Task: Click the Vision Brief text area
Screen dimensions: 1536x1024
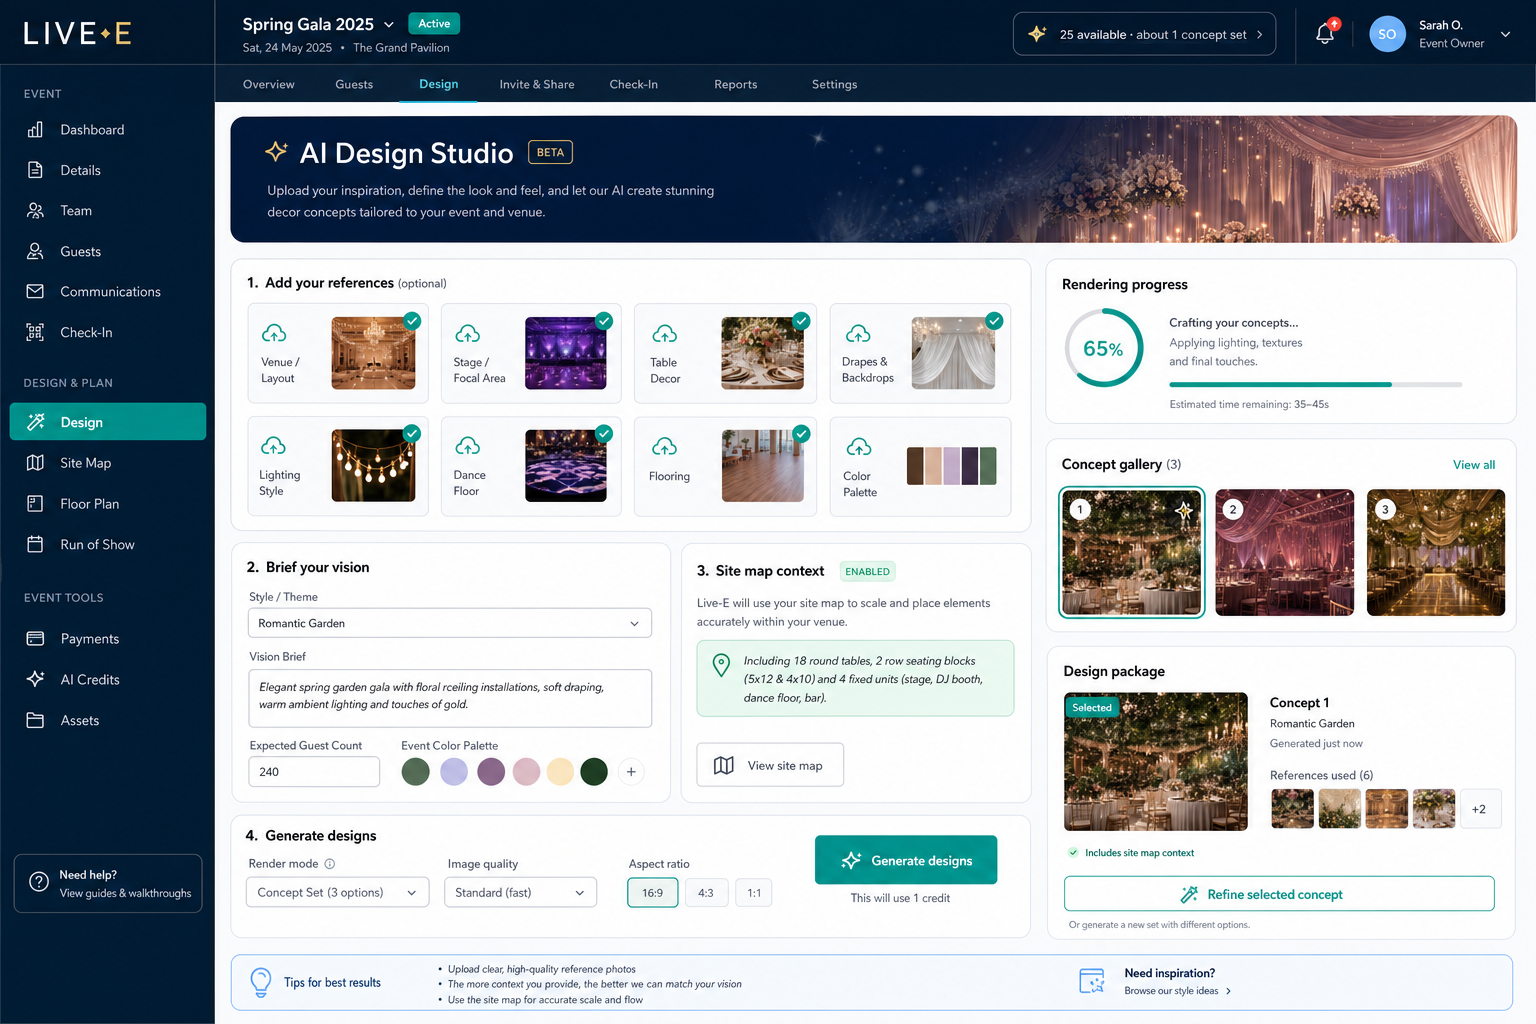Action: (x=450, y=698)
